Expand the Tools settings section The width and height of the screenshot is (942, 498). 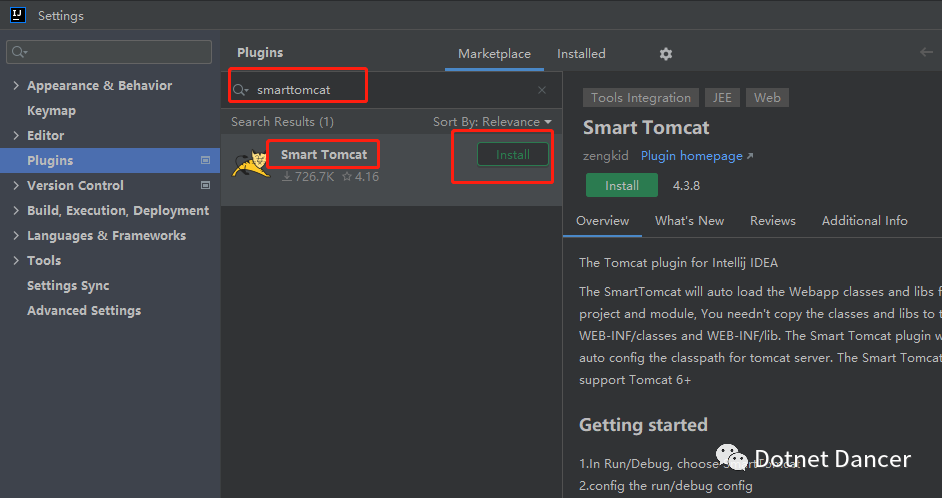tap(16, 261)
